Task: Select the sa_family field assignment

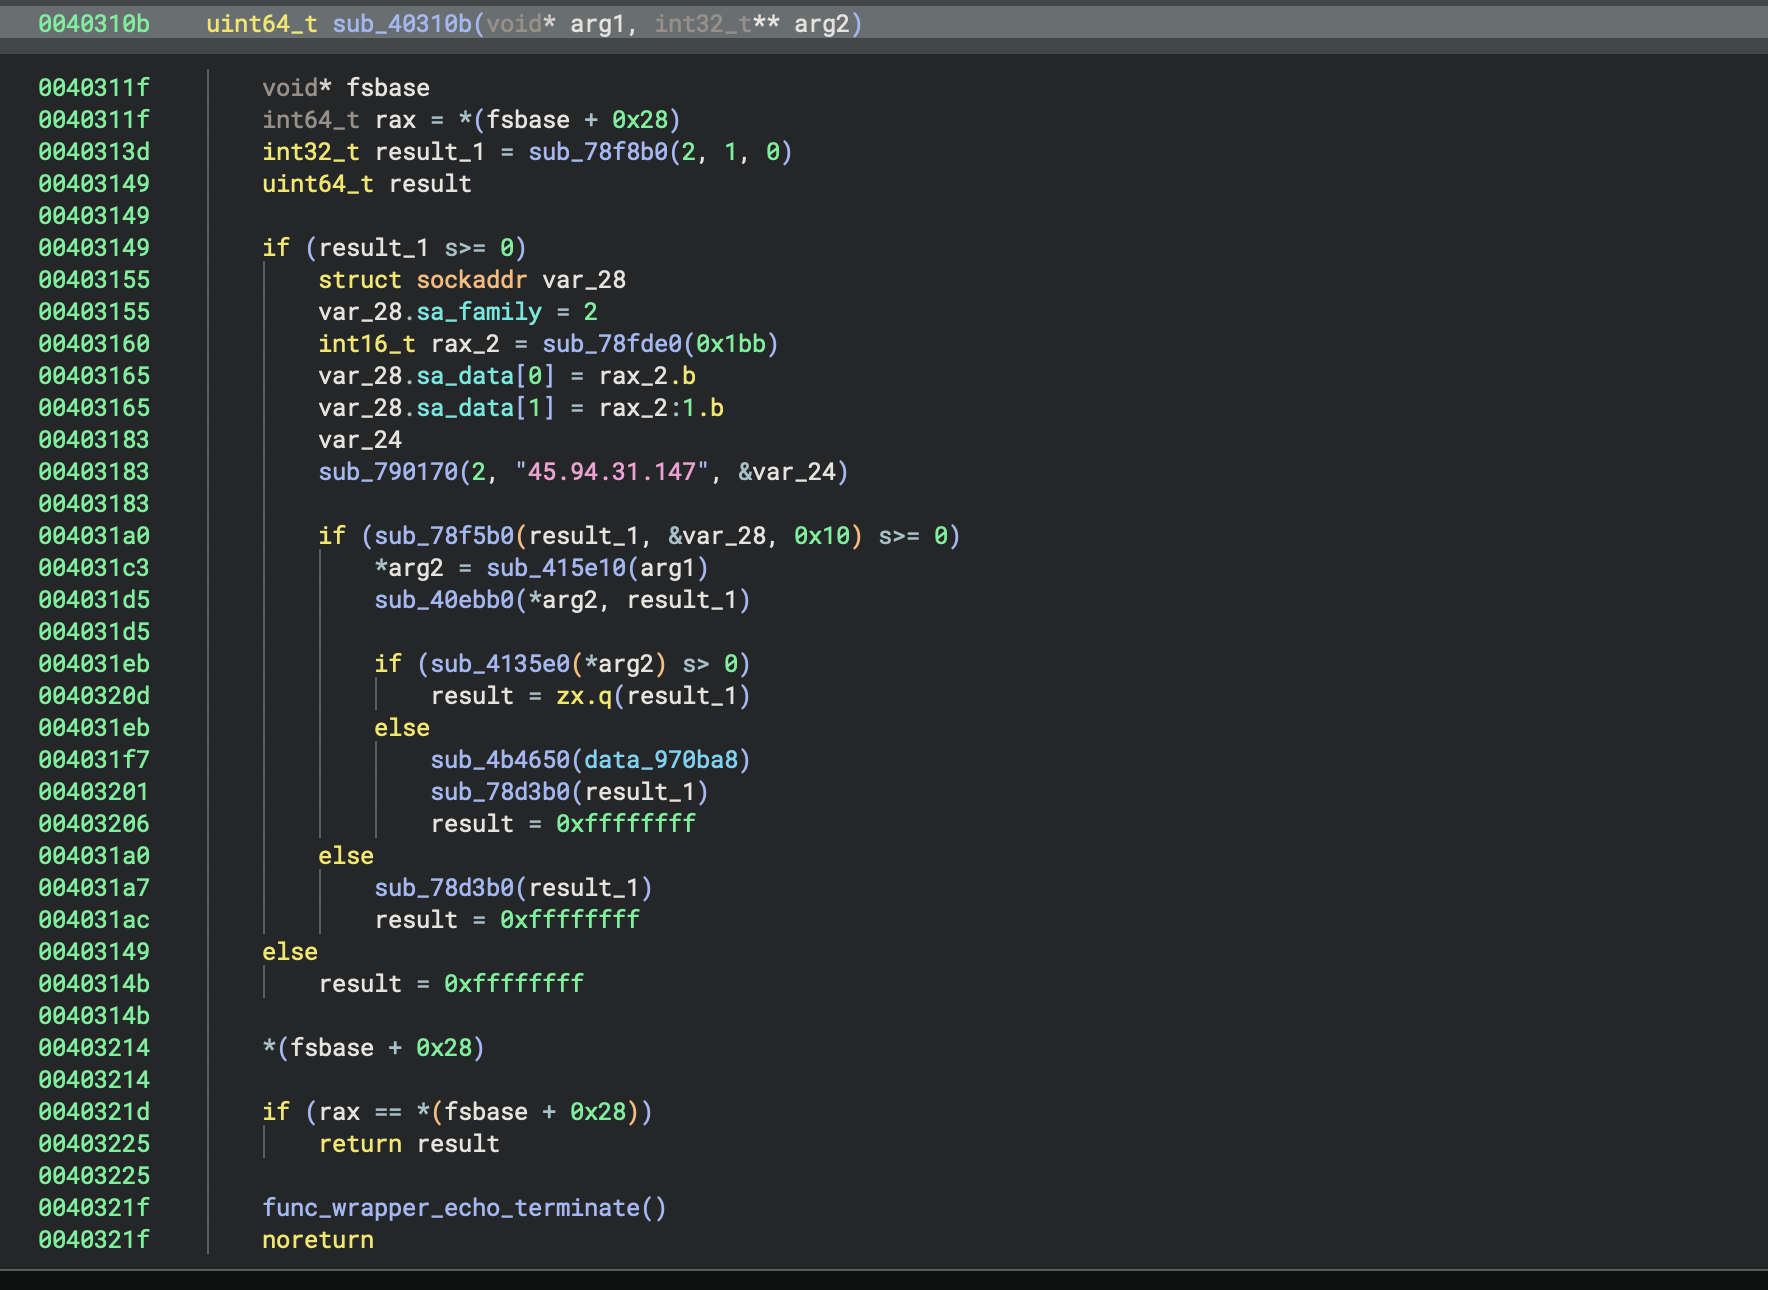Action: coord(479,312)
